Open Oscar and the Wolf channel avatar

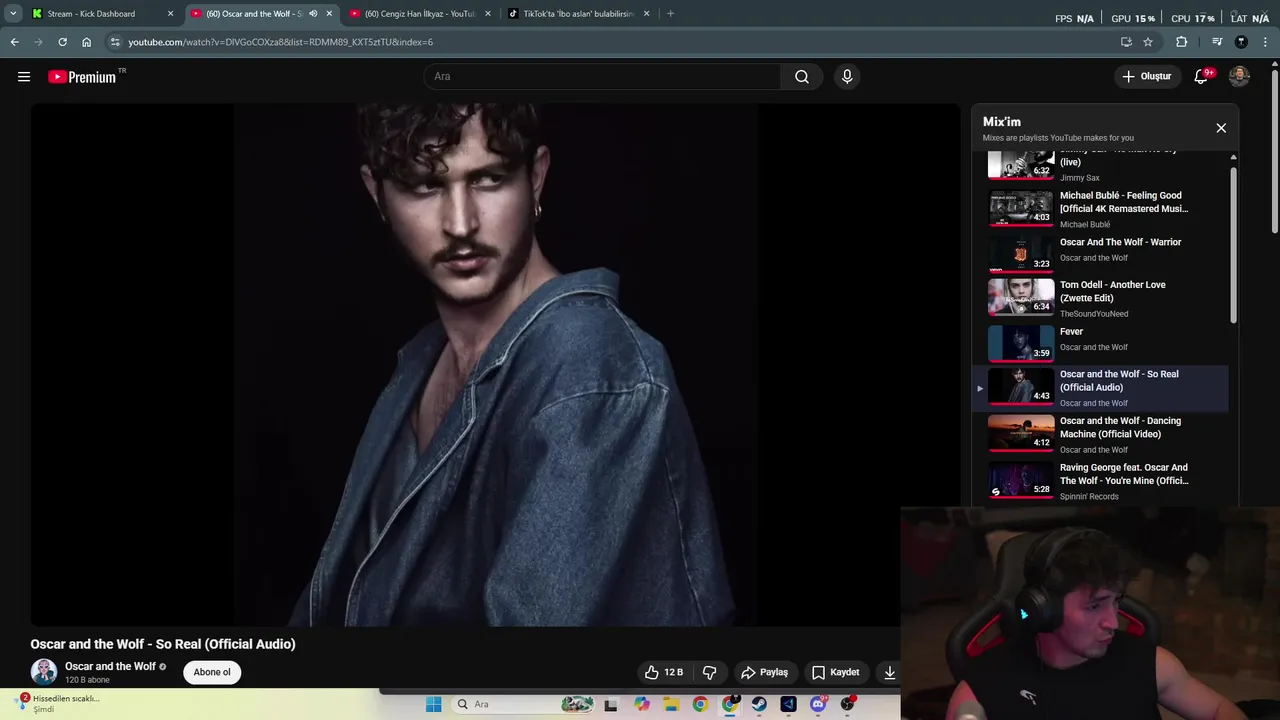click(x=44, y=672)
